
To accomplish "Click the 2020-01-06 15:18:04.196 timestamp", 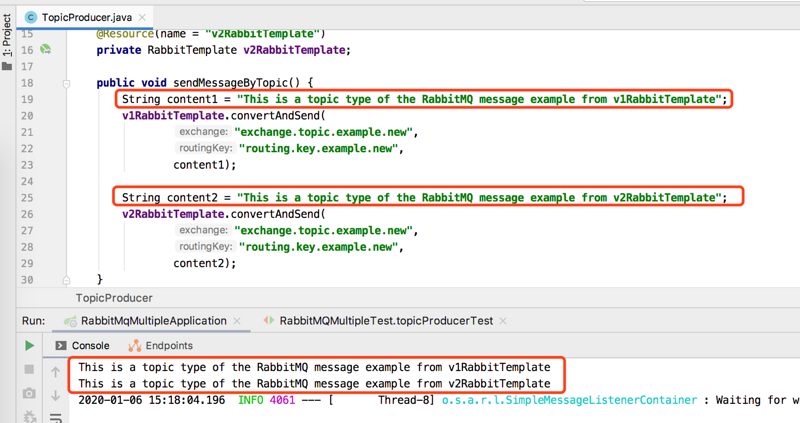I will 152,401.
